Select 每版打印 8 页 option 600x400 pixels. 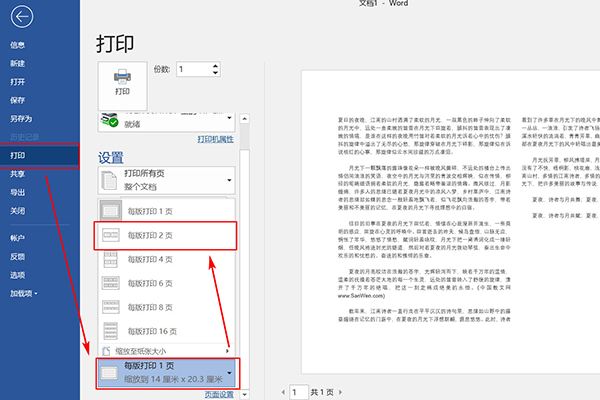[166, 307]
